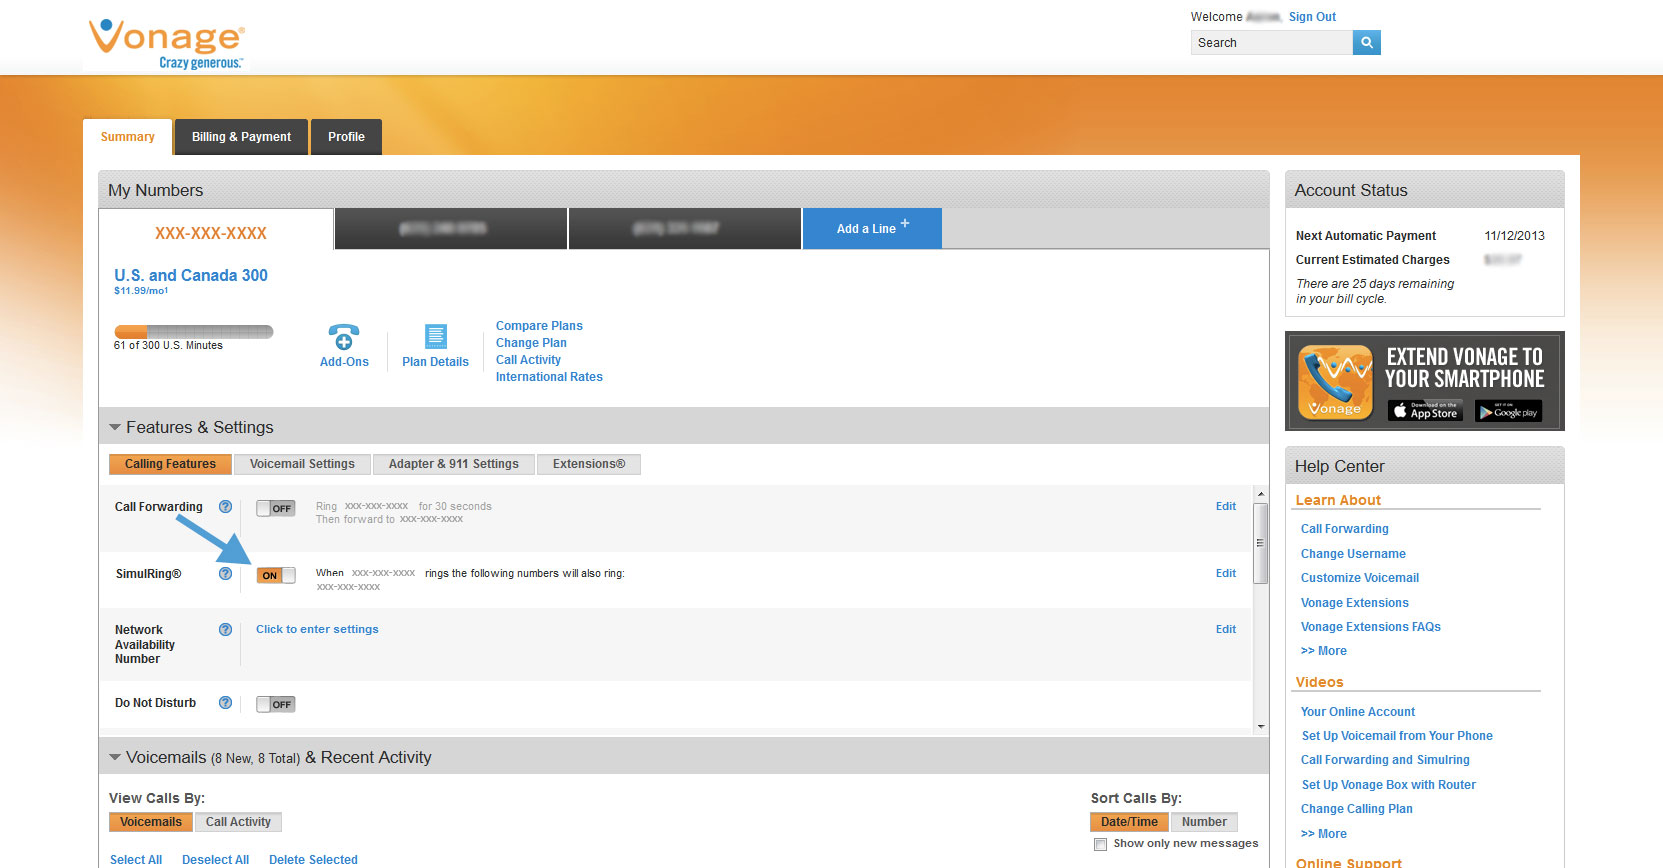
Task: Toggle Call Forwarding switch on
Action: (x=276, y=508)
